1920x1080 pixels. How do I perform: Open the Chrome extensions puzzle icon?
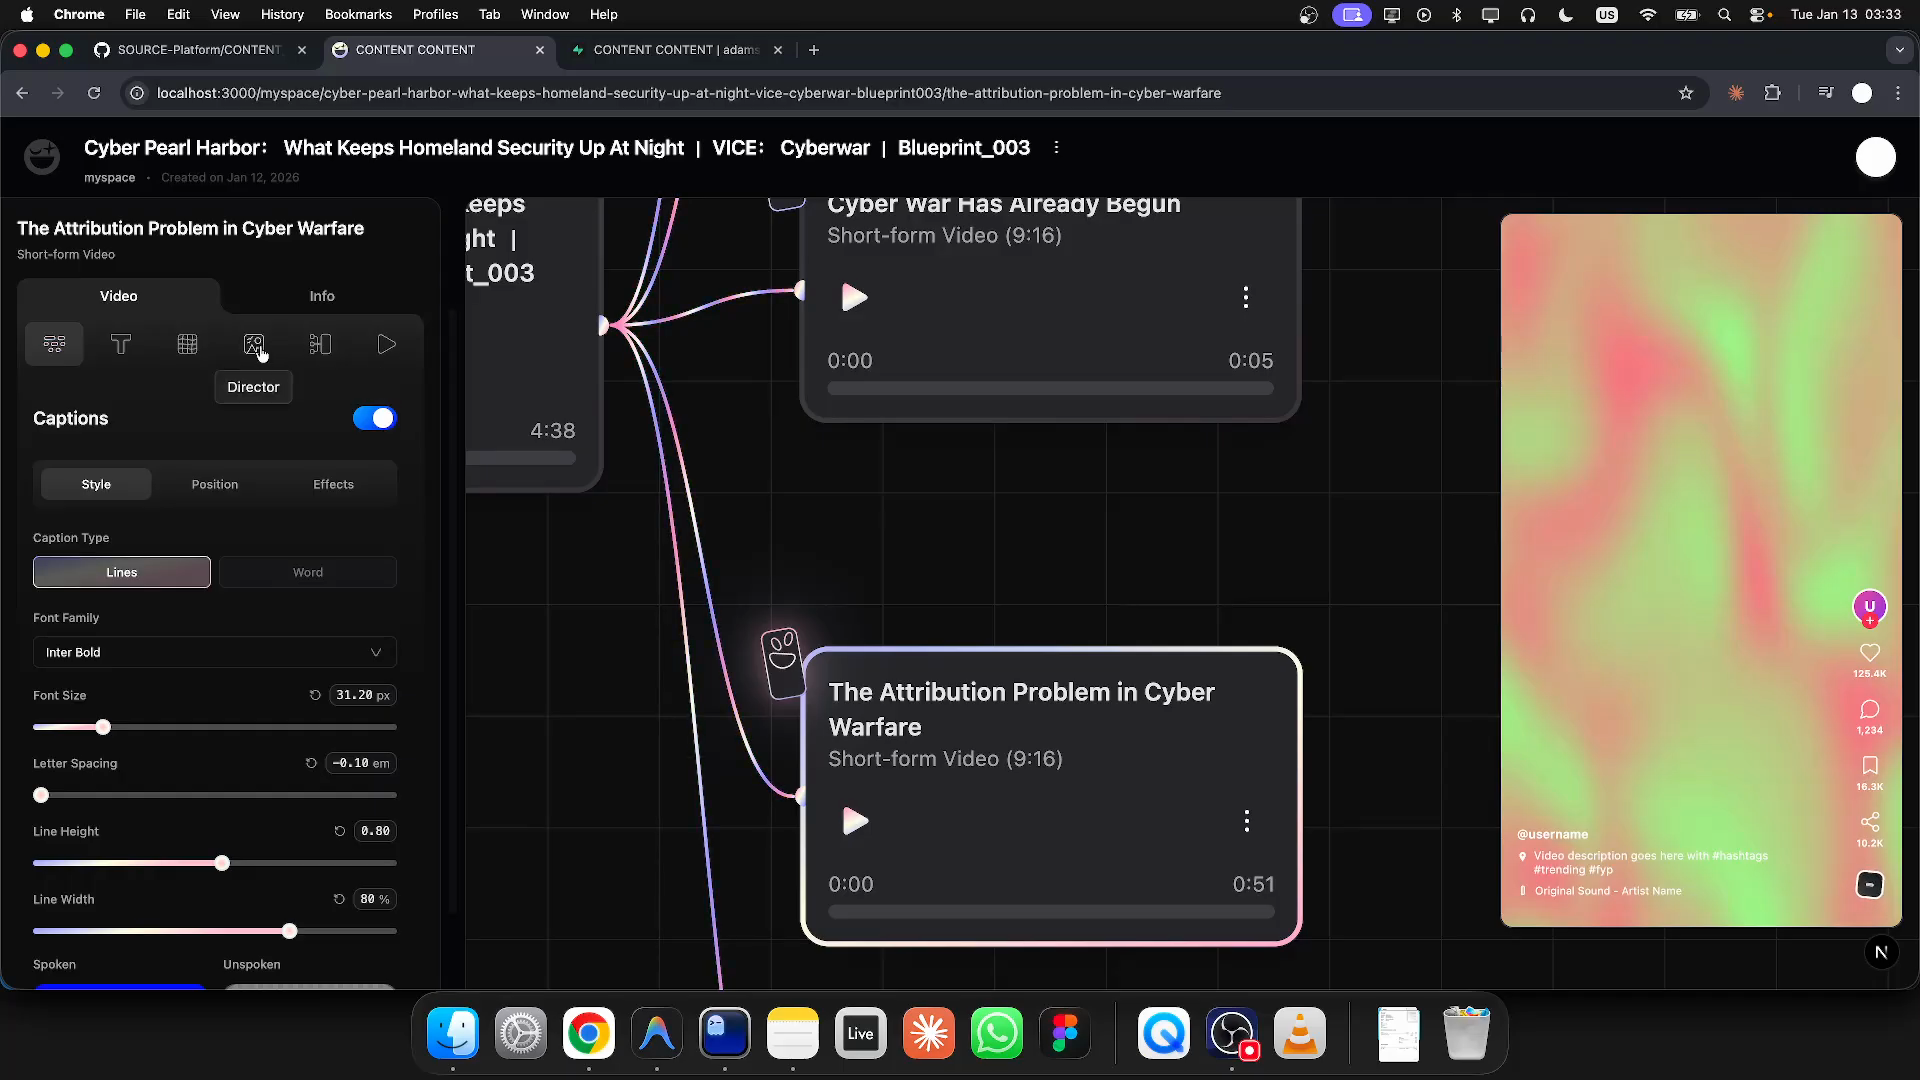click(1772, 93)
